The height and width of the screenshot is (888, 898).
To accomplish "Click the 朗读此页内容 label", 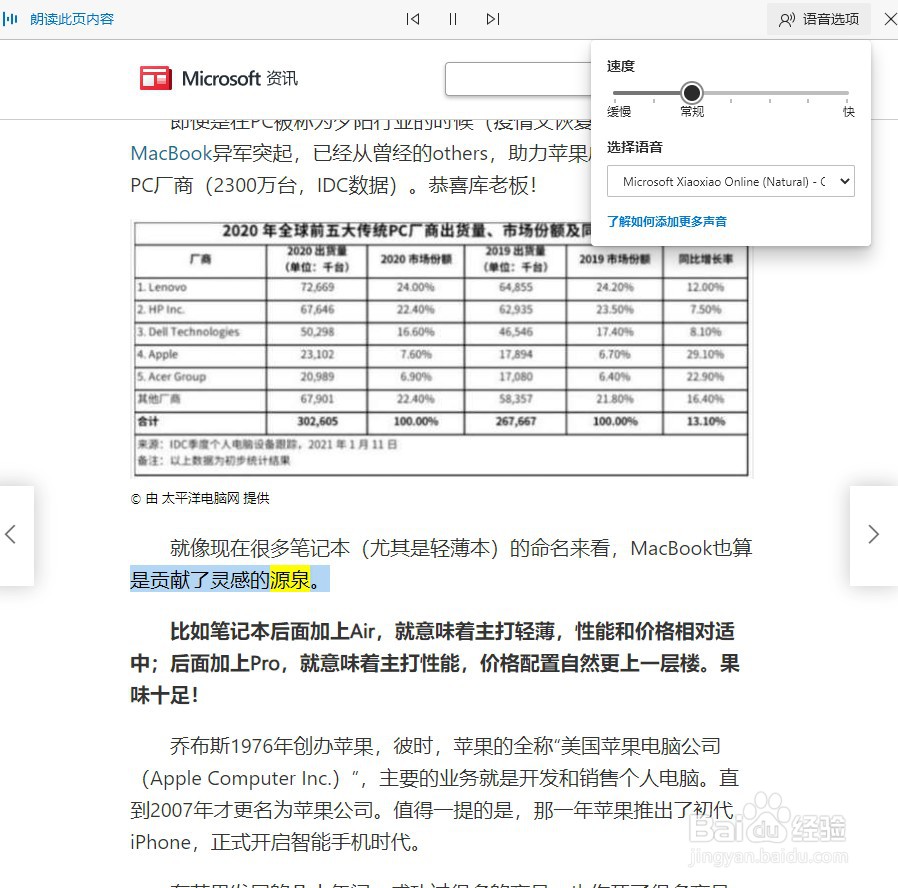I will 72,19.
